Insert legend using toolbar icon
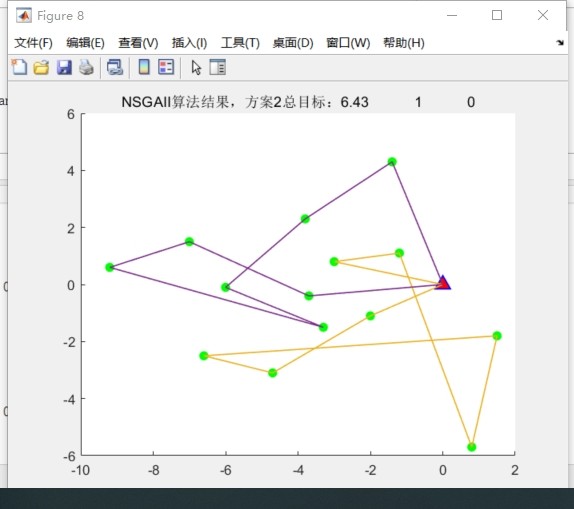The image size is (574, 509). (x=166, y=67)
